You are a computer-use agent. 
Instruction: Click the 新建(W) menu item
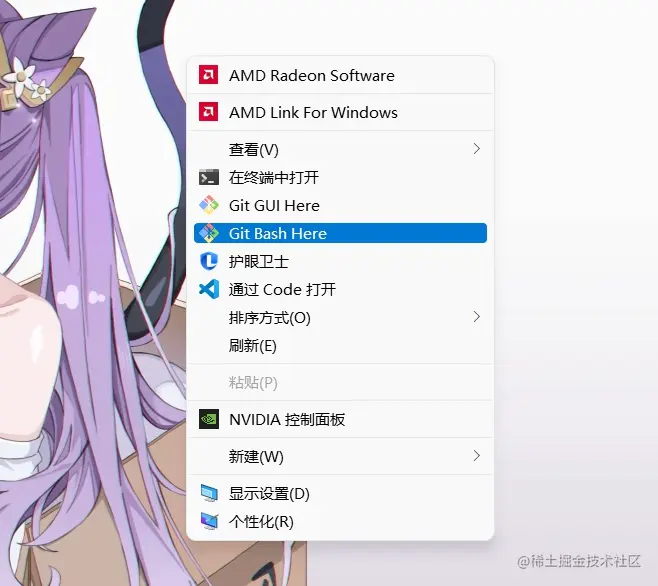click(x=340, y=456)
